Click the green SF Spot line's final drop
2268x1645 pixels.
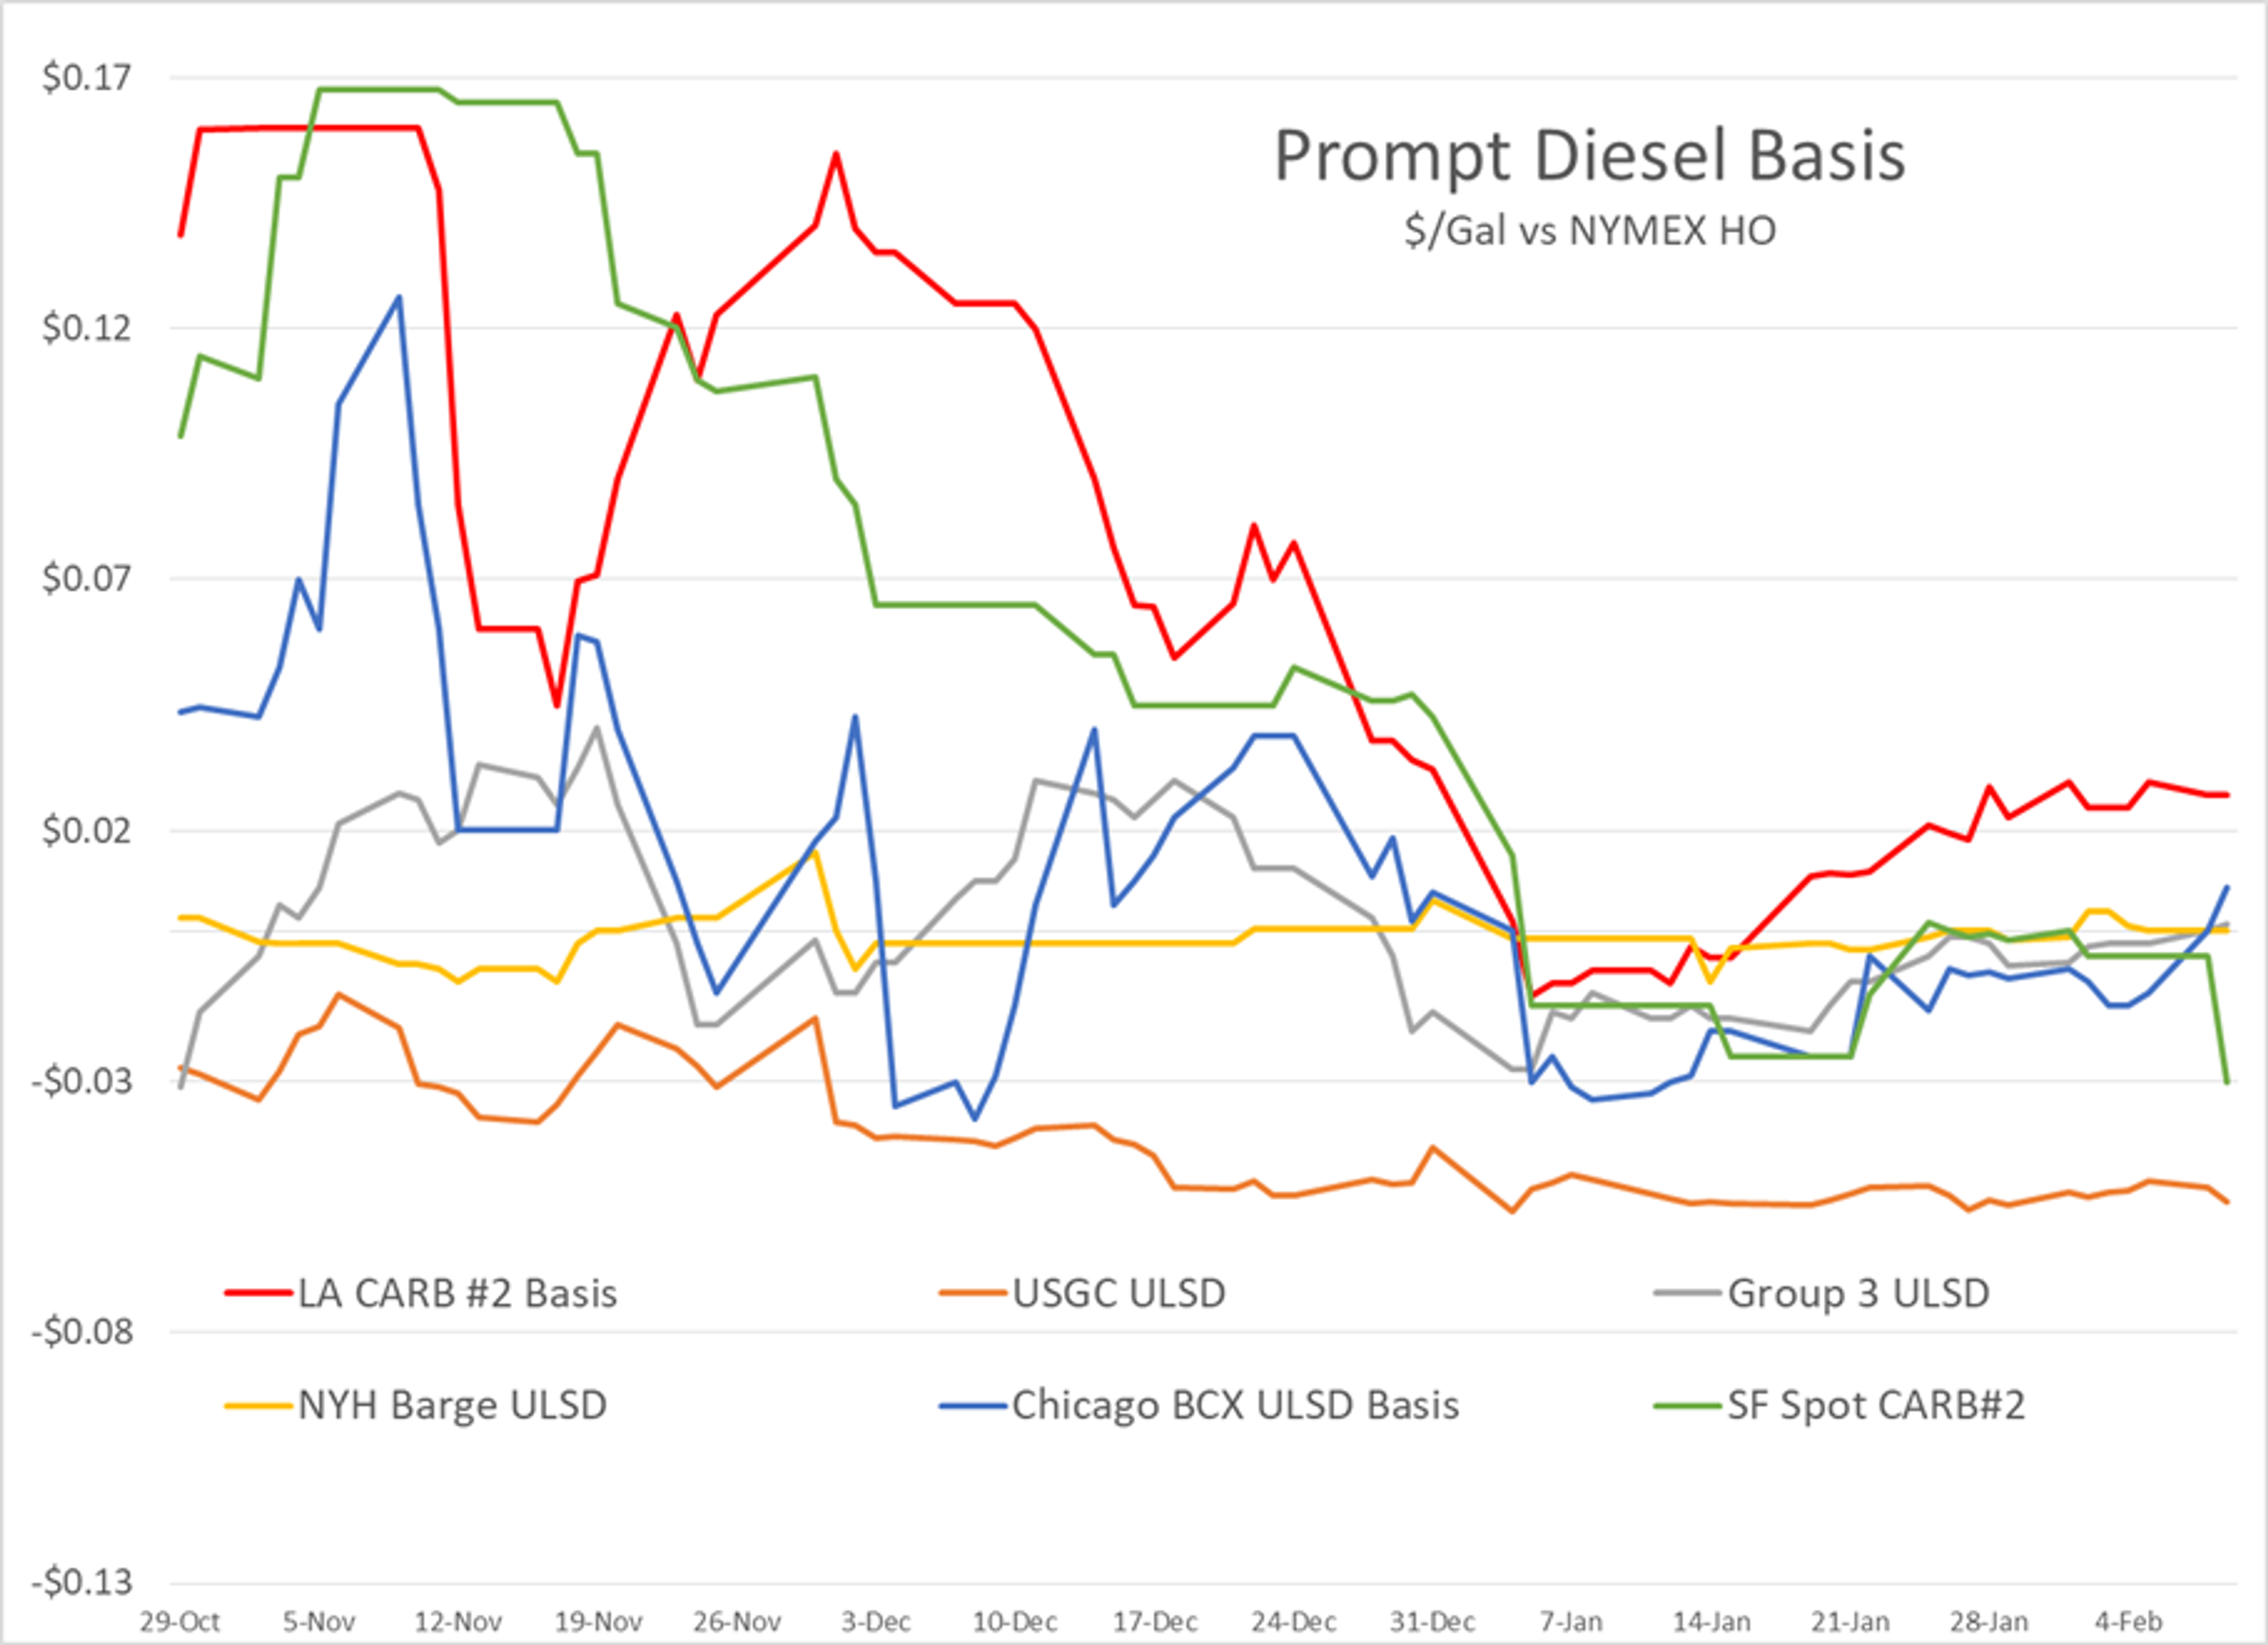2219,1020
